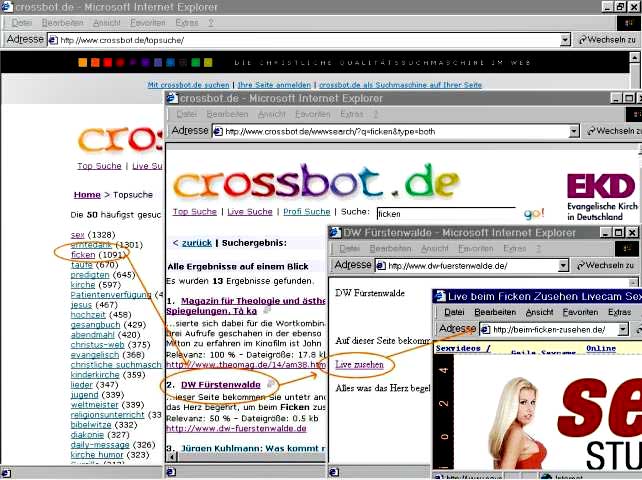
Task: Open the Favoriten menu in the Live beim Ficken window
Action: pos(580,312)
